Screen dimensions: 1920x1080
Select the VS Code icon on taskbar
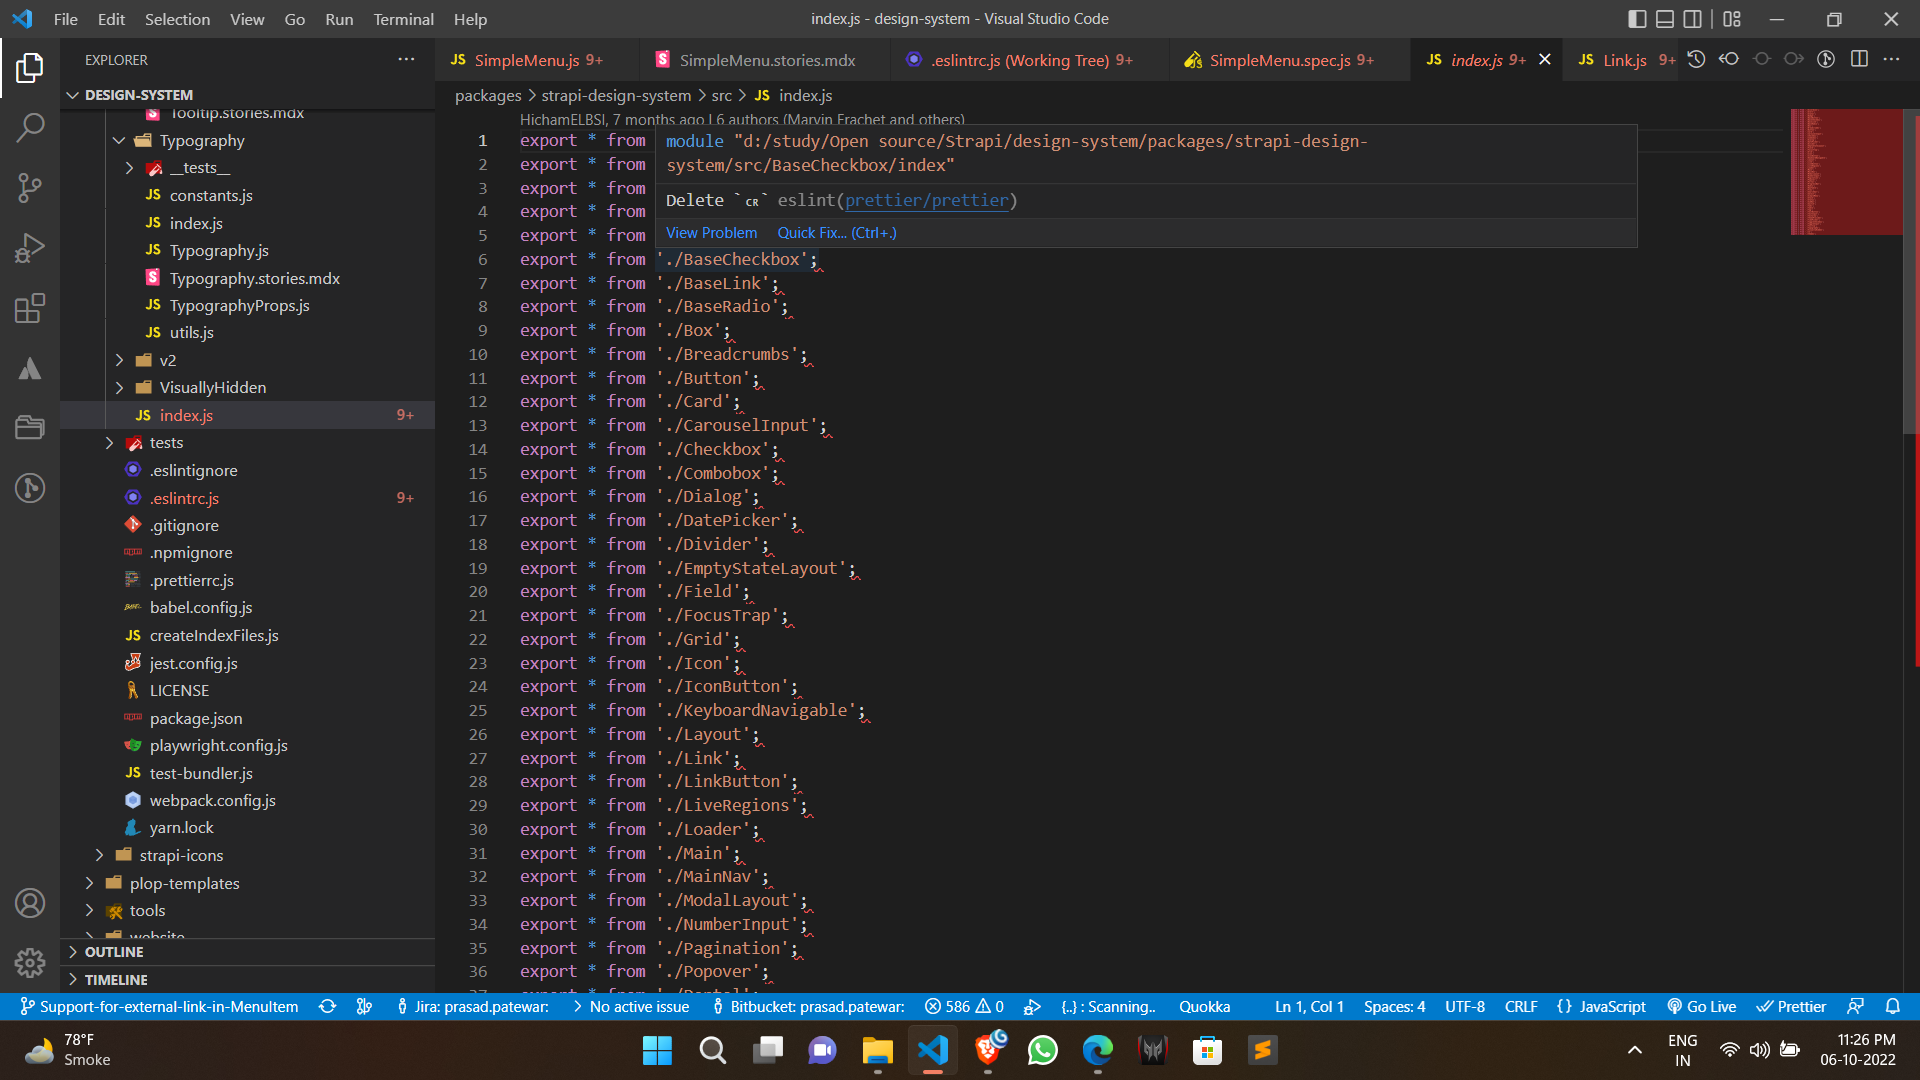(x=932, y=1050)
